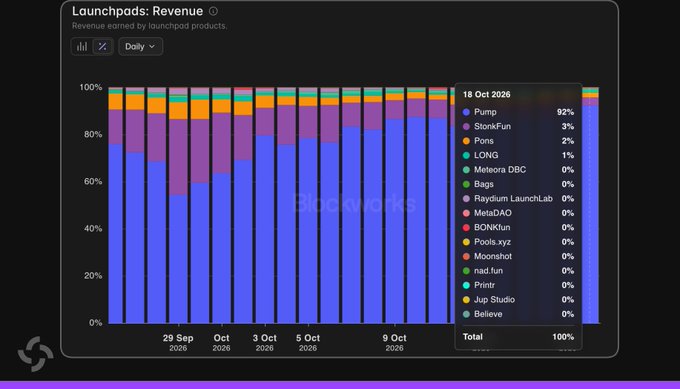Click the LONG legend entry
The height and width of the screenshot is (389, 680).
(518, 155)
